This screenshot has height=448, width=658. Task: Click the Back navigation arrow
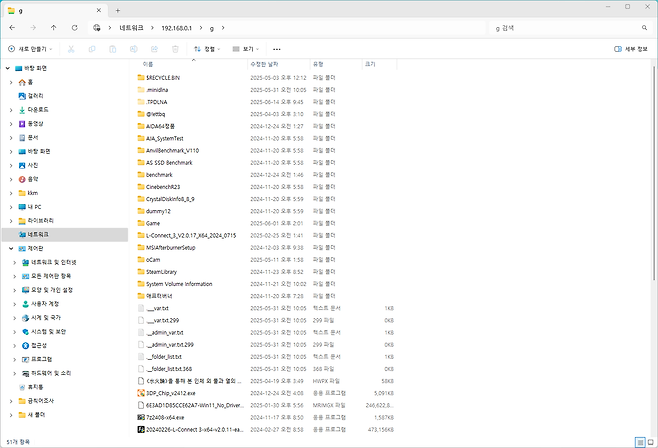12,28
